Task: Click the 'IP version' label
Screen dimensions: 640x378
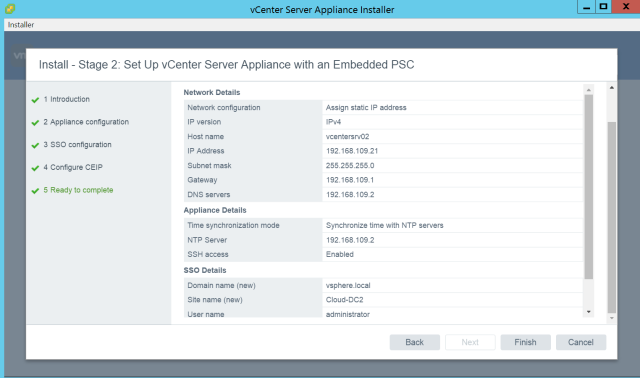Action: tap(204, 122)
